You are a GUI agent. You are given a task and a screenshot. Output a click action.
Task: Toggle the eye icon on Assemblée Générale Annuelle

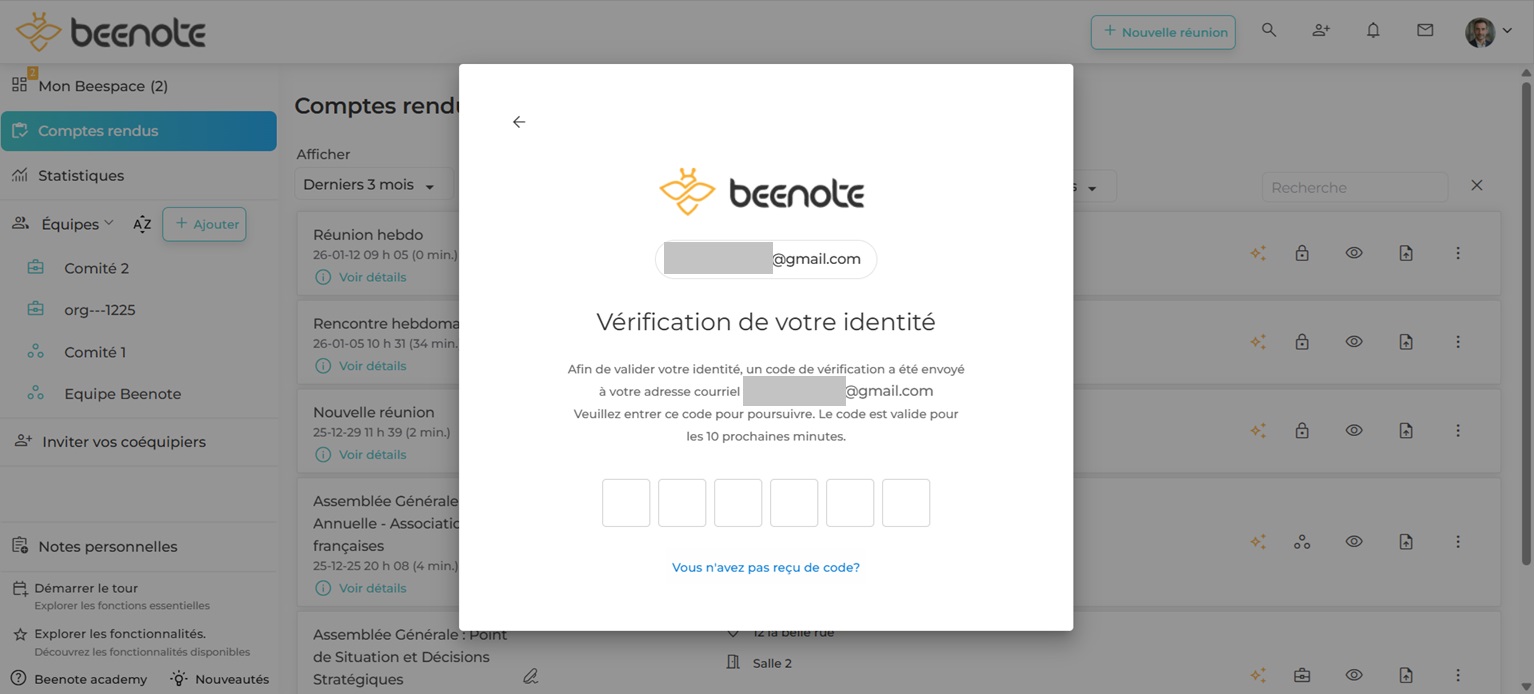click(1354, 541)
